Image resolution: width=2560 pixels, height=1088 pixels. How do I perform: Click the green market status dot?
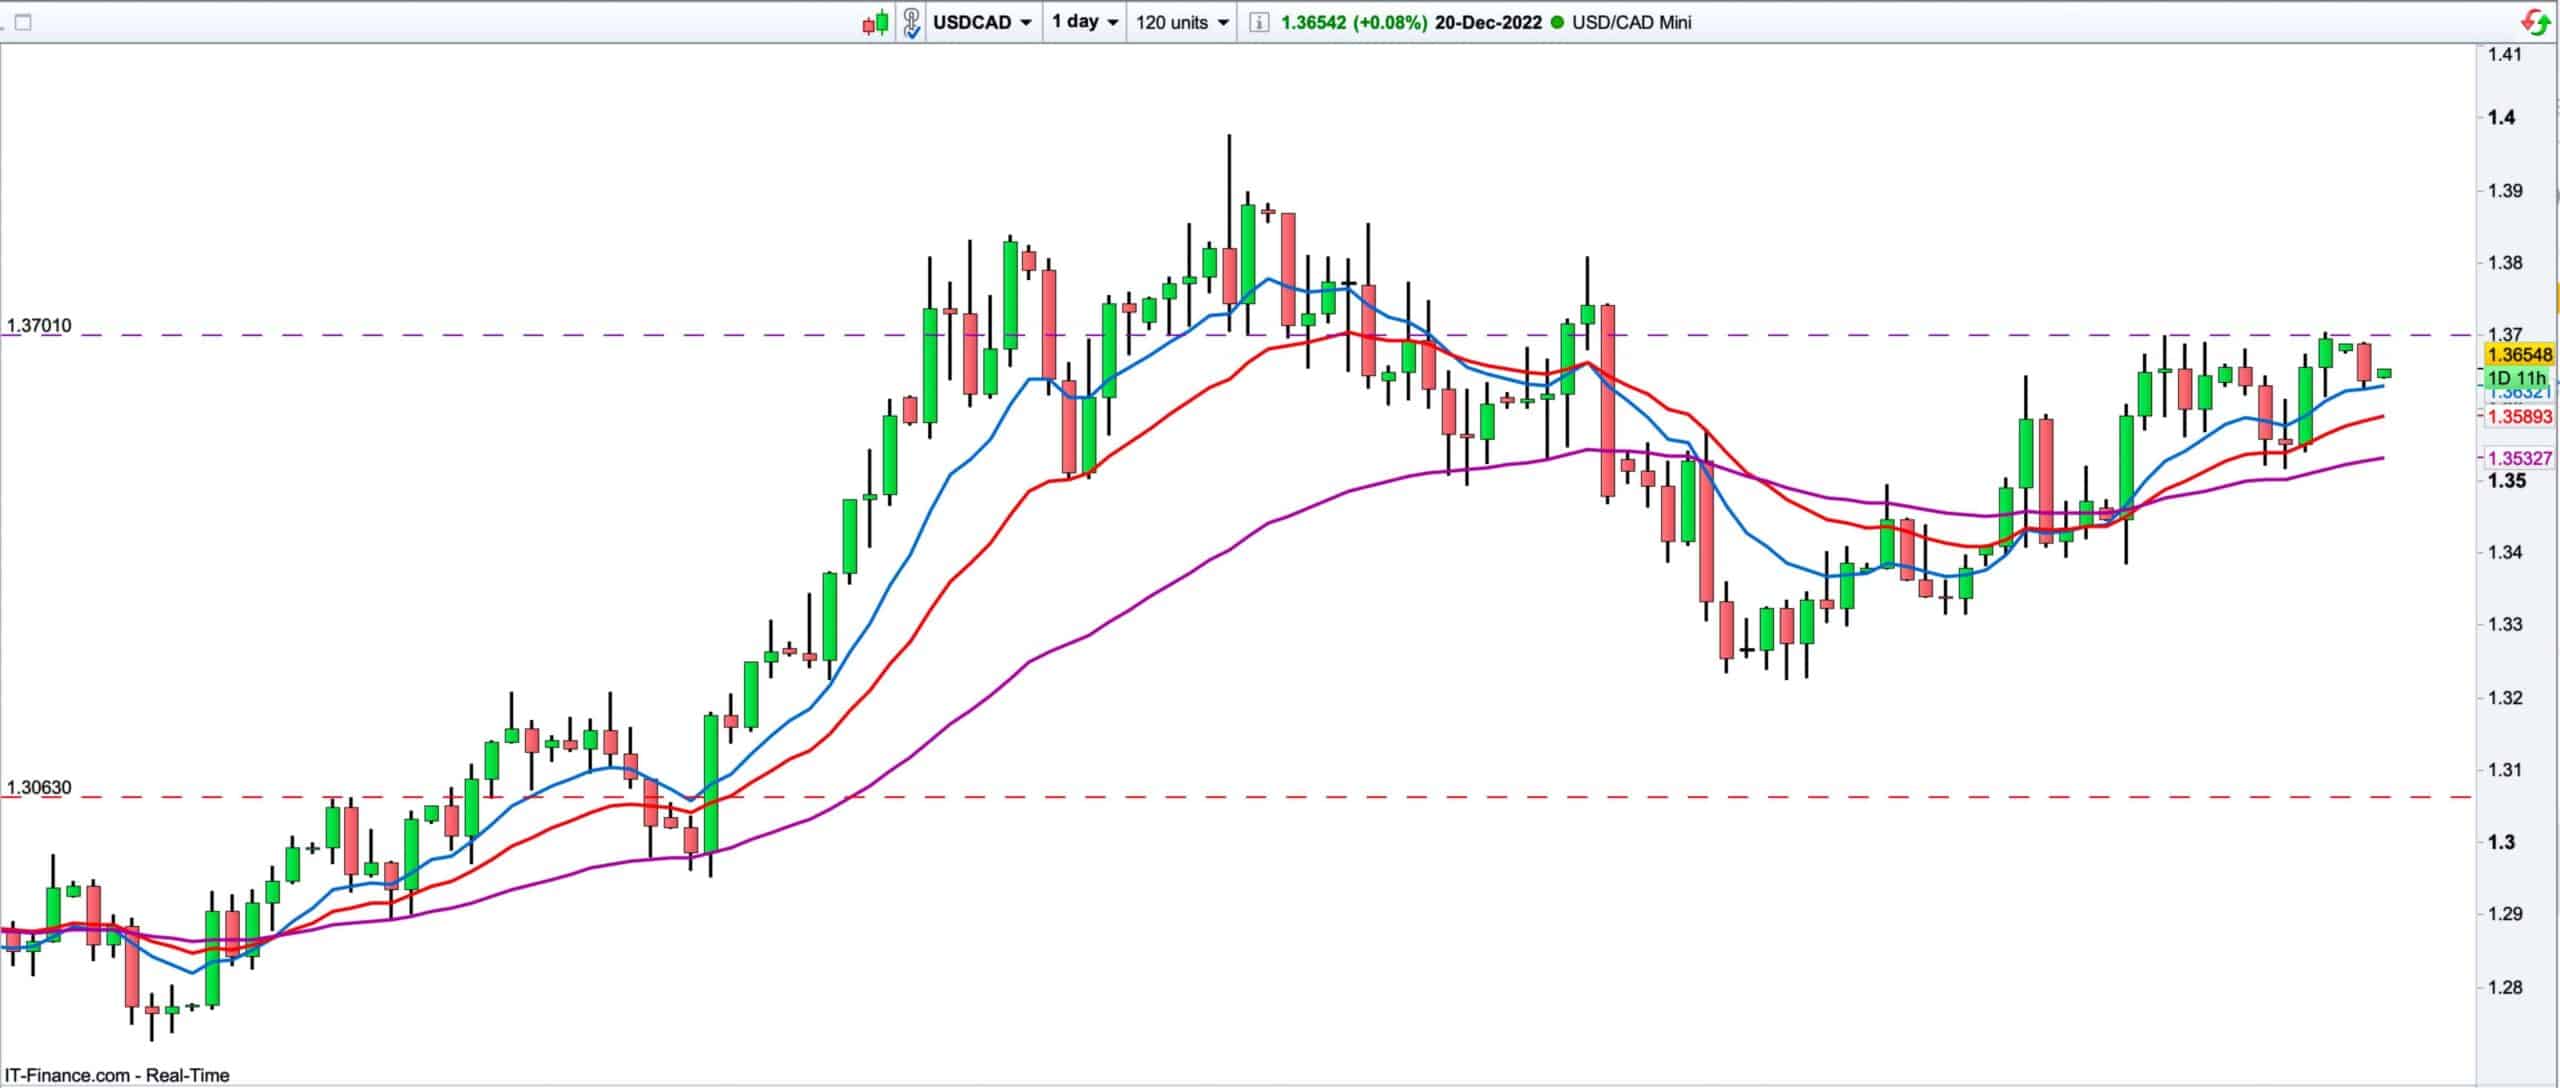click(1556, 22)
